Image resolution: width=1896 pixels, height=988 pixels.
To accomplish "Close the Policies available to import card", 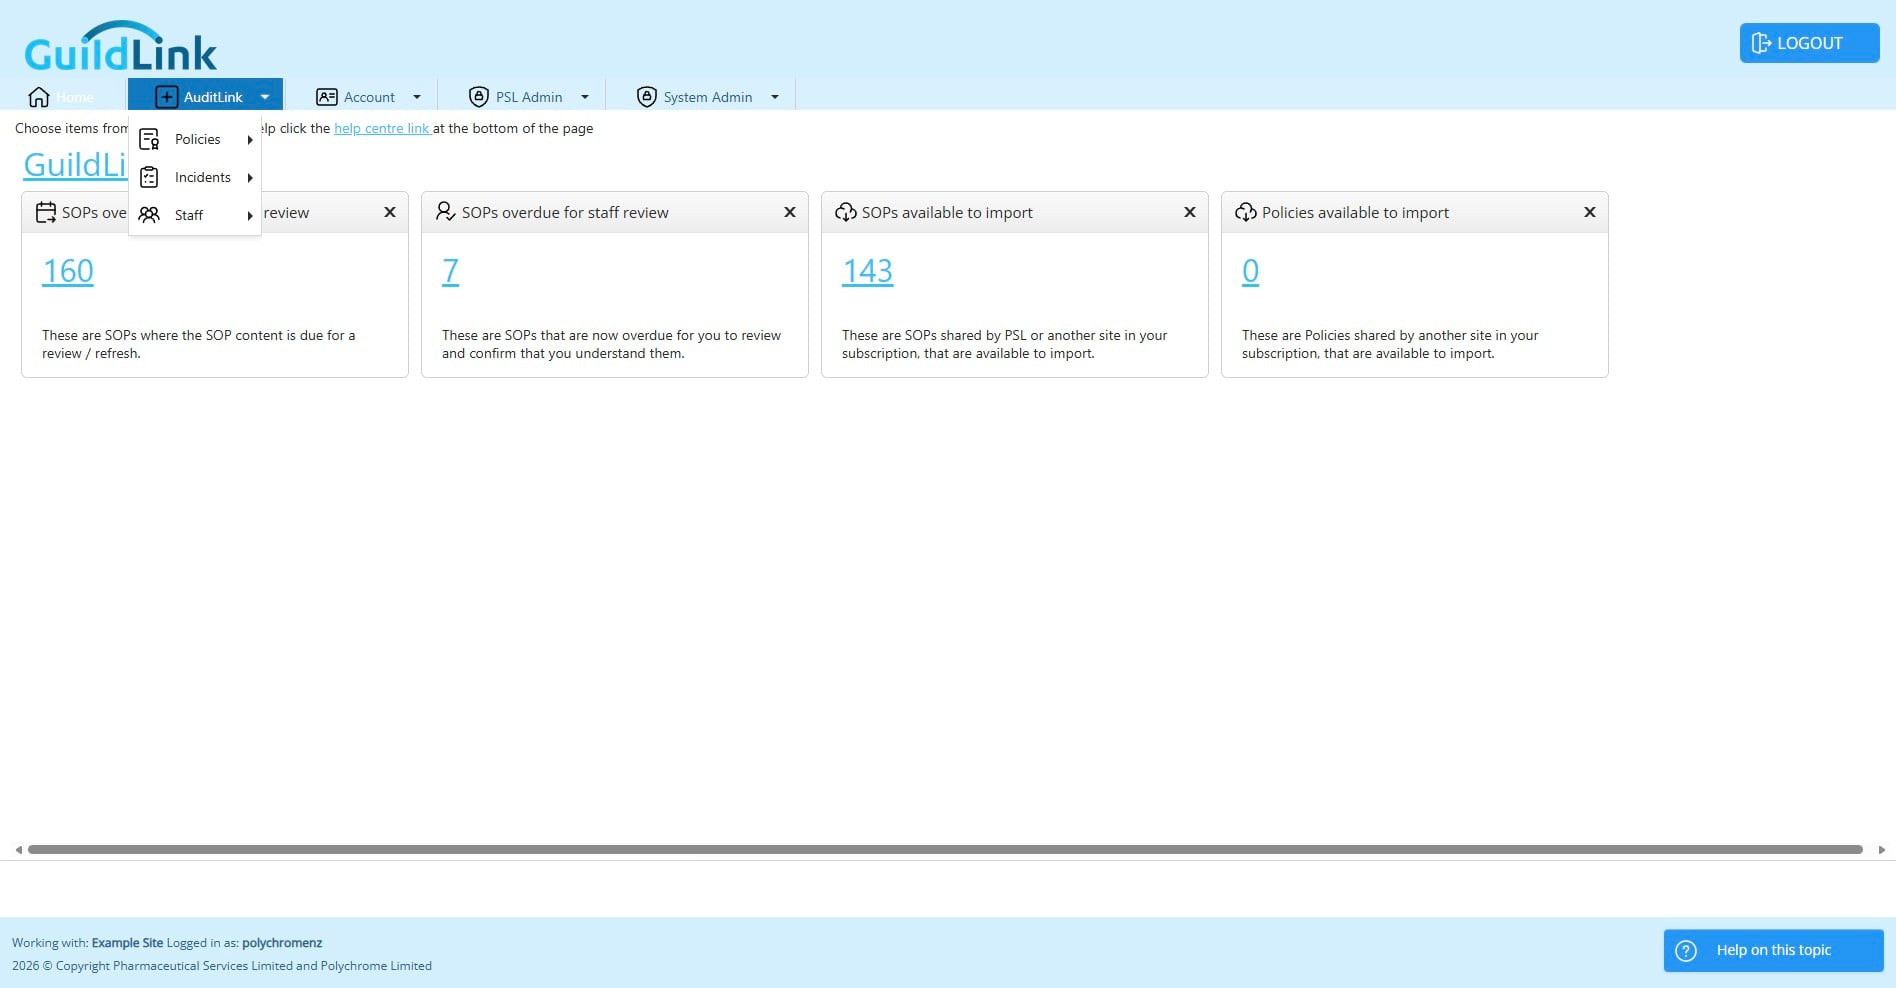I will [x=1590, y=212].
